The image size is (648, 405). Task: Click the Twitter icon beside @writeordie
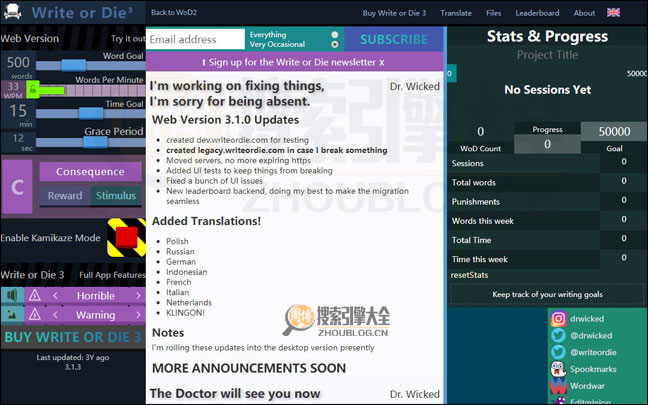pos(558,352)
